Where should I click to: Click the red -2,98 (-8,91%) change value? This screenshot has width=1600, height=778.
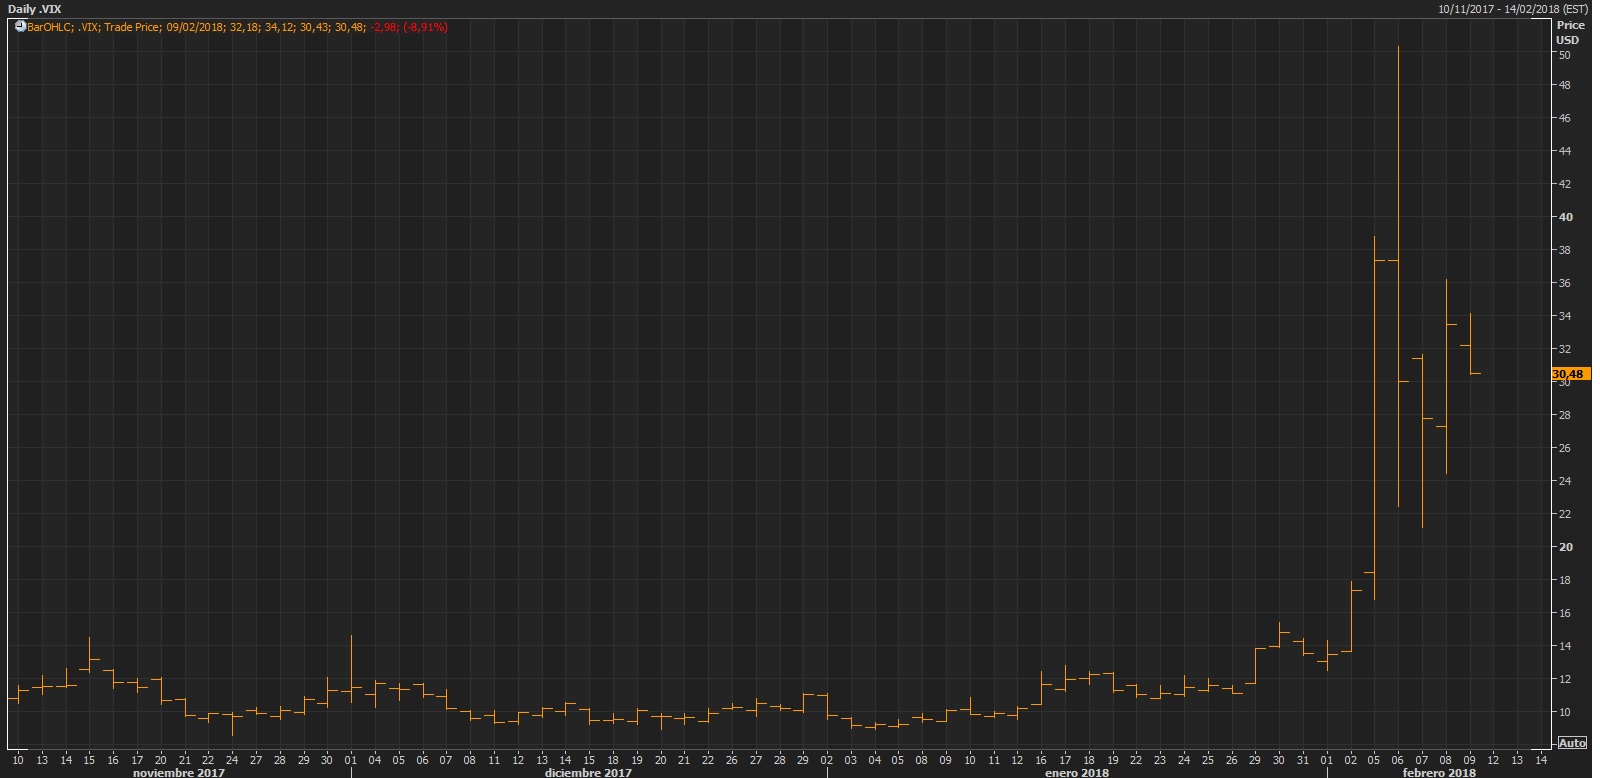409,27
